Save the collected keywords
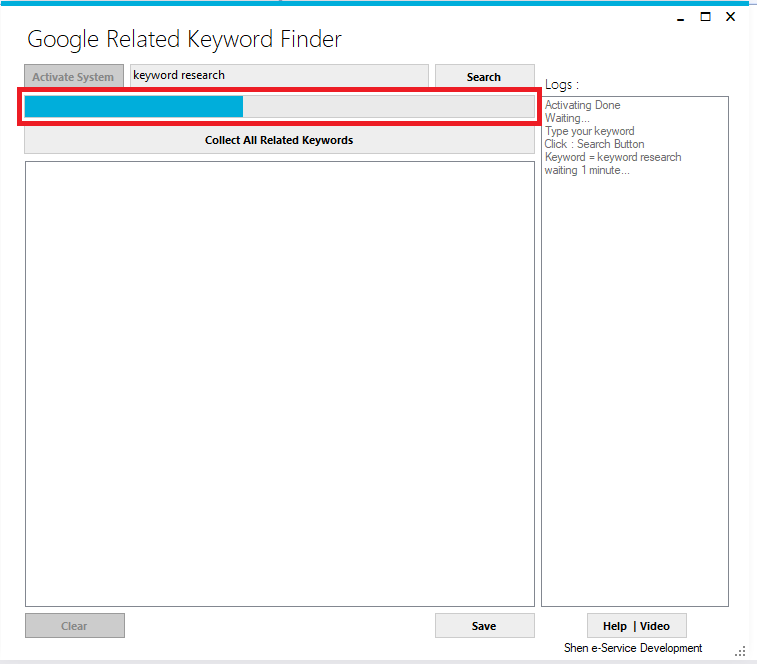Viewport: 757px width, 664px height. tap(484, 626)
